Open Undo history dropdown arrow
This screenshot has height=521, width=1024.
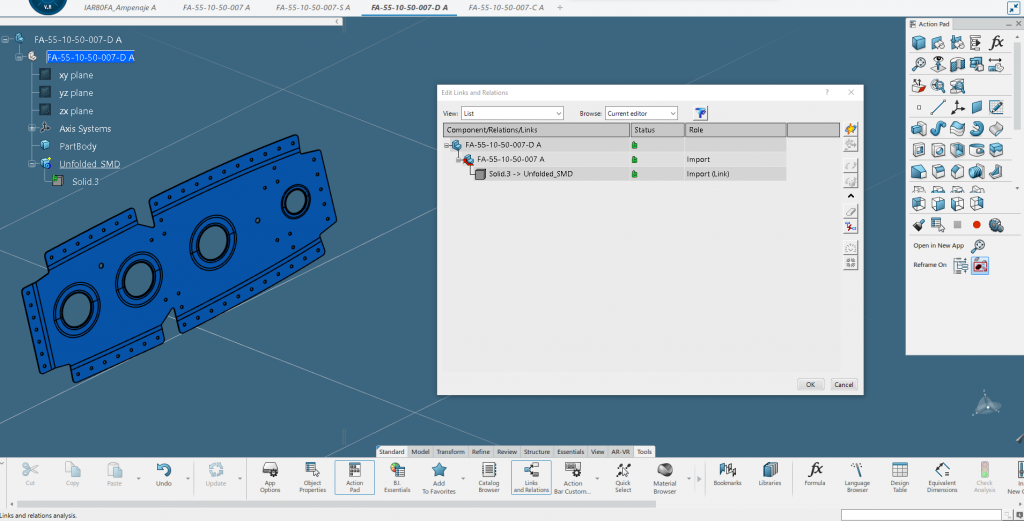188,479
